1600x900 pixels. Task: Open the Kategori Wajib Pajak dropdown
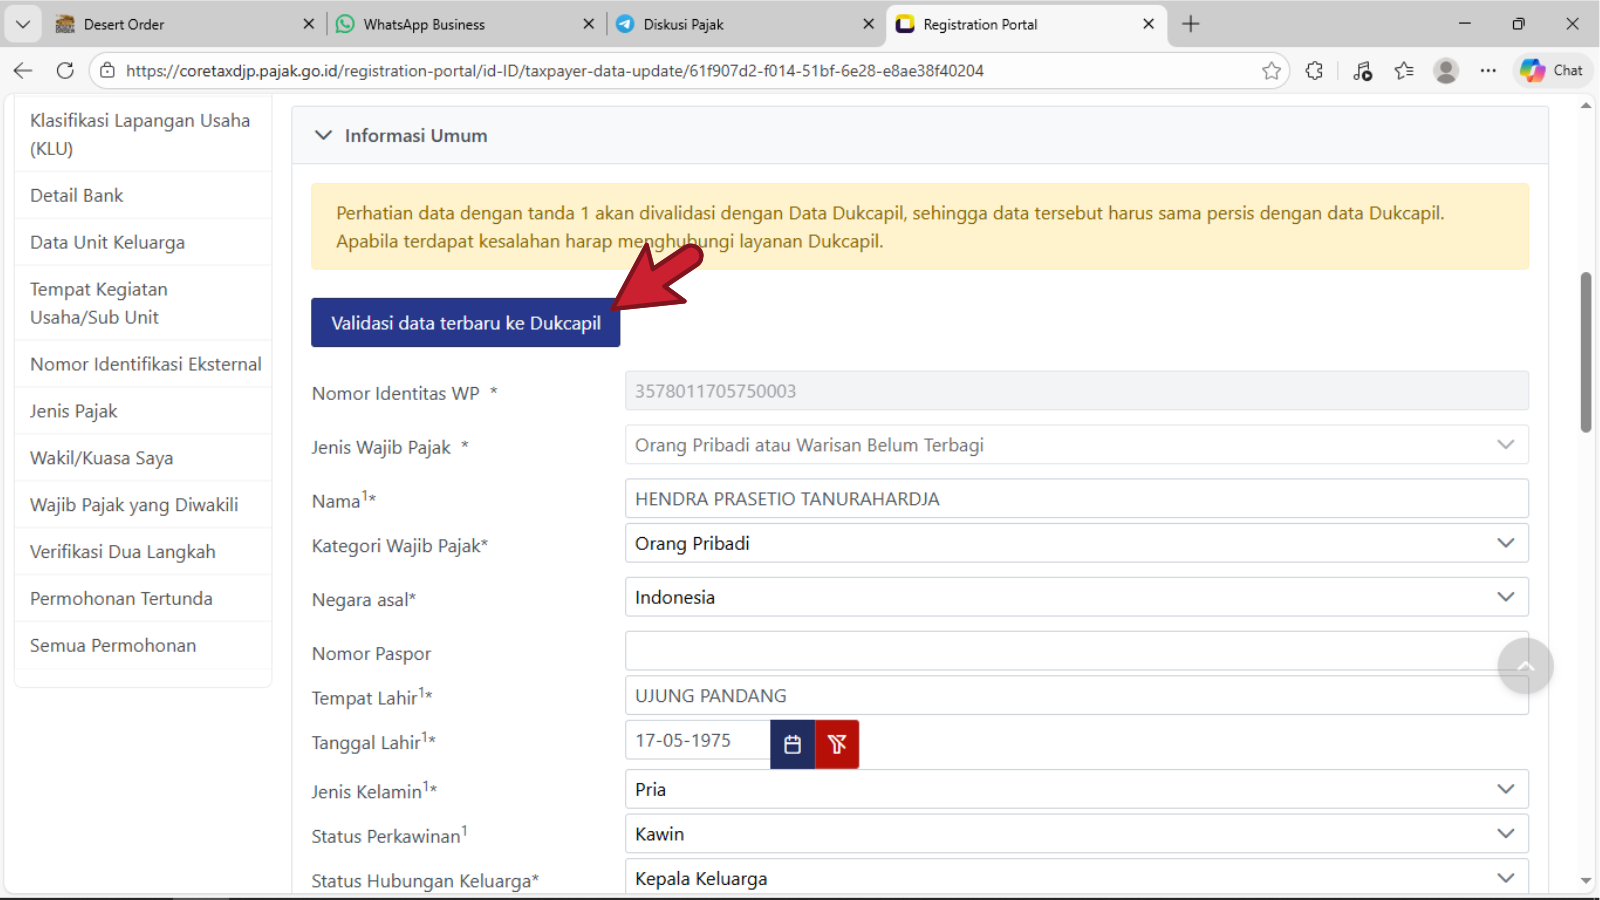click(x=1075, y=543)
